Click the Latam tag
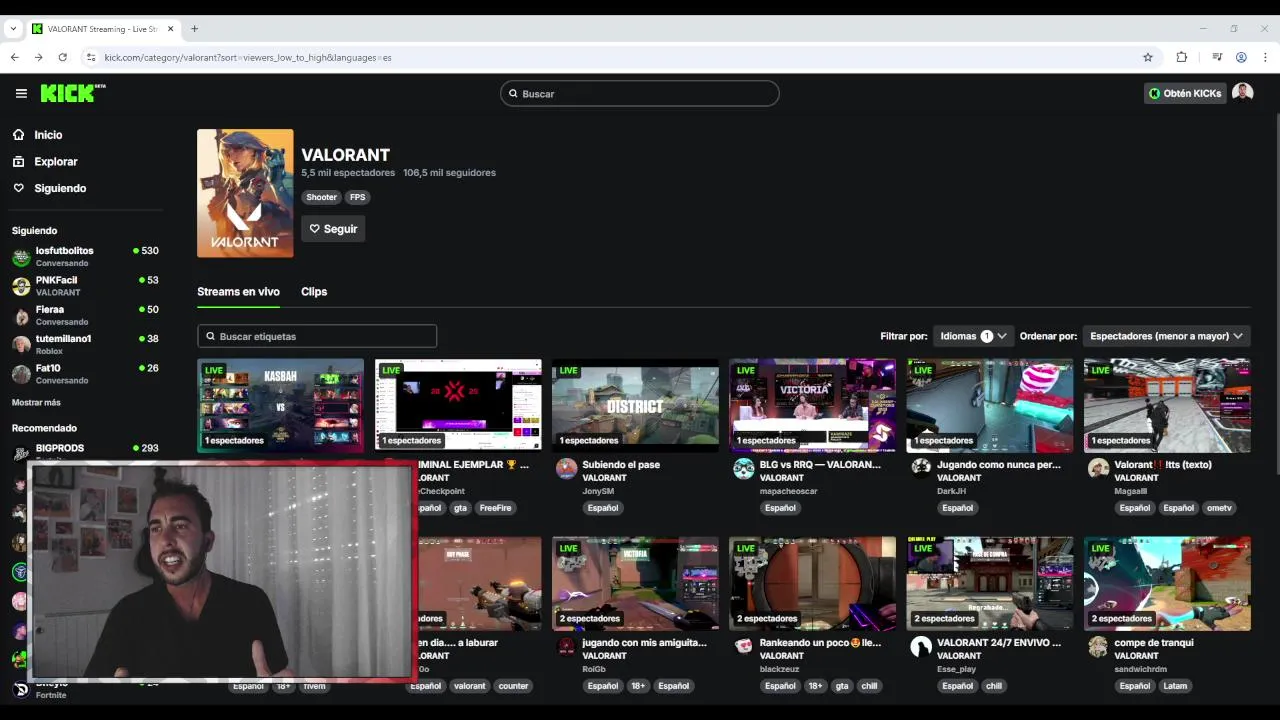Image resolution: width=1280 pixels, height=720 pixels. 1175,686
